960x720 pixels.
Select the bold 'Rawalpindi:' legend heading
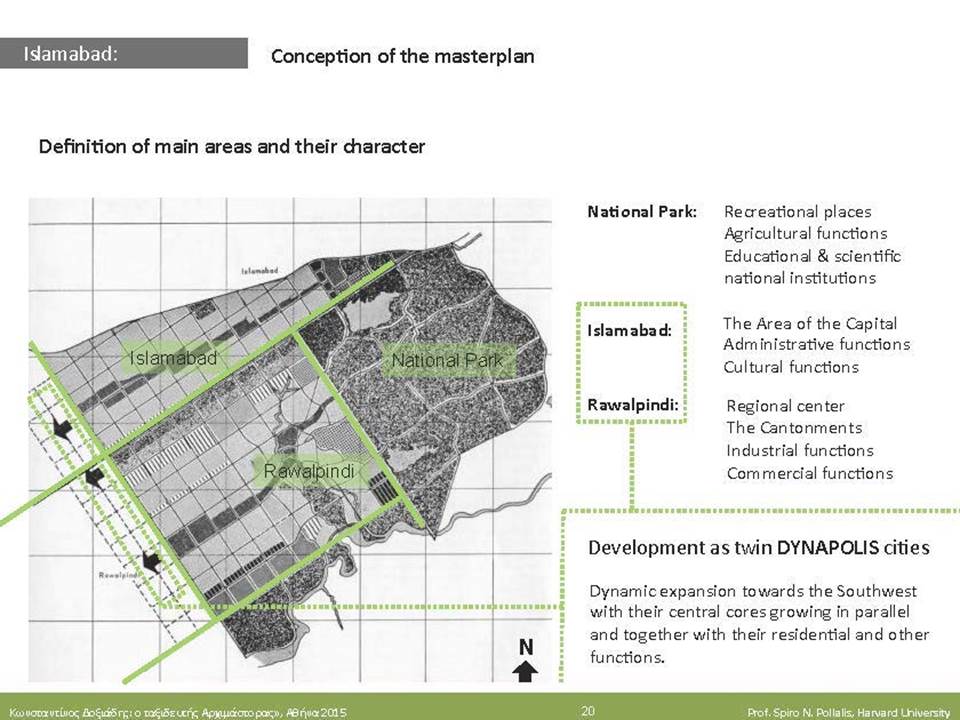[633, 405]
